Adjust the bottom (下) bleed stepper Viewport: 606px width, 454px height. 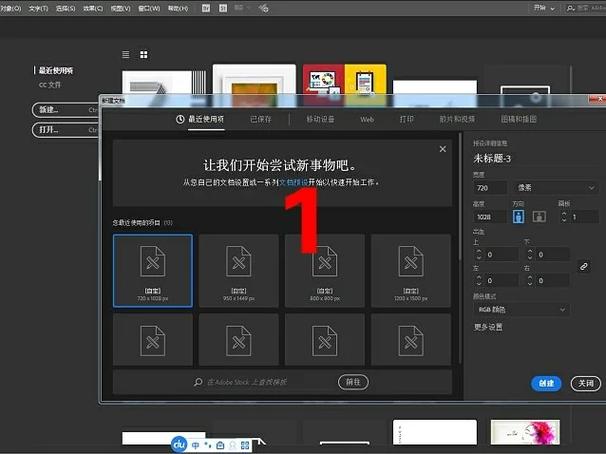pos(530,254)
